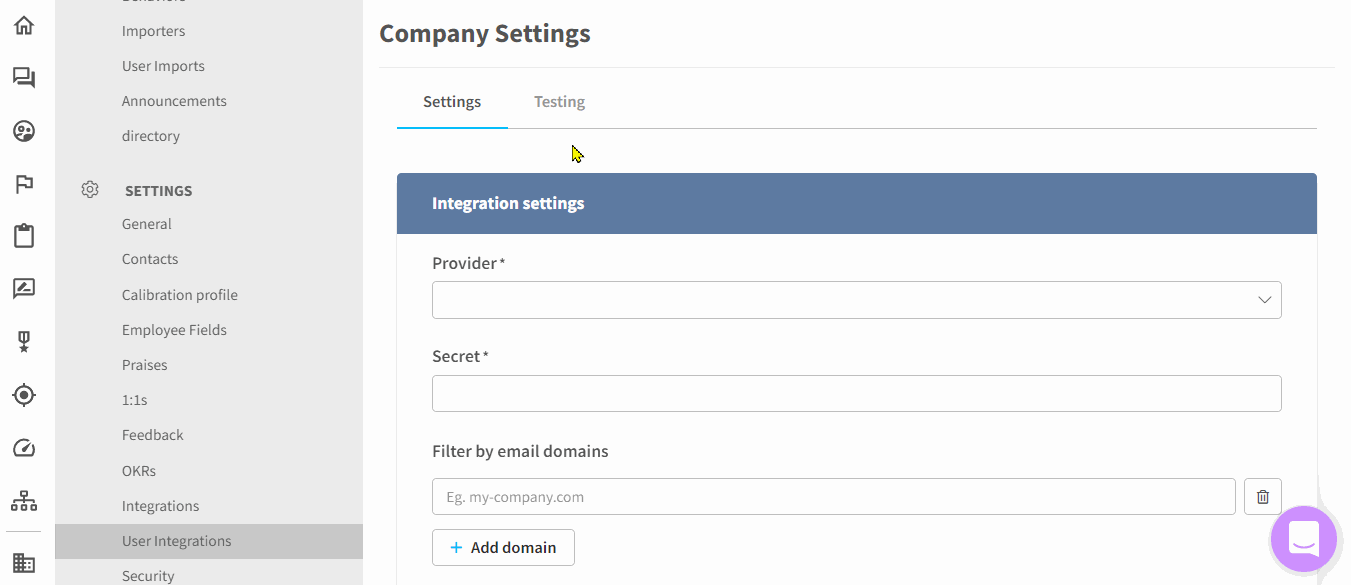Image resolution: width=1351 pixels, height=585 pixels.
Task: Go to the Security settings section
Action: point(148,575)
